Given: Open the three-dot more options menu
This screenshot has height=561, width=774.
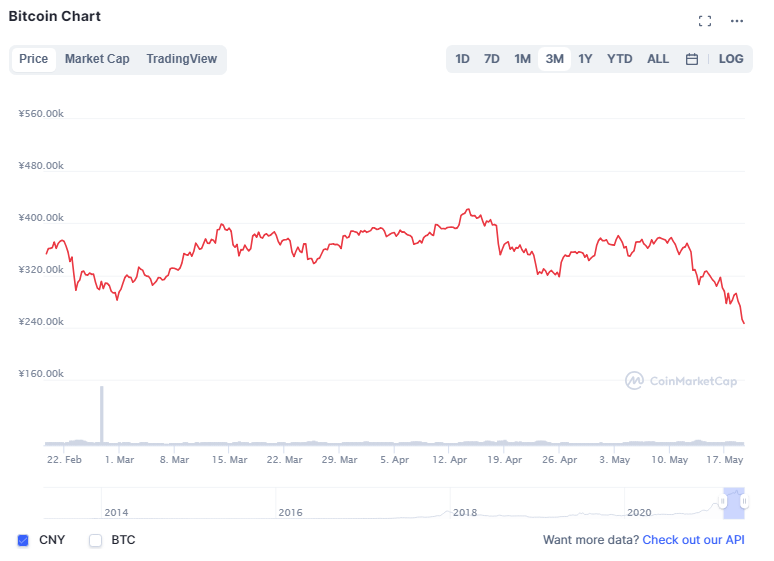Looking at the screenshot, I should coord(737,21).
